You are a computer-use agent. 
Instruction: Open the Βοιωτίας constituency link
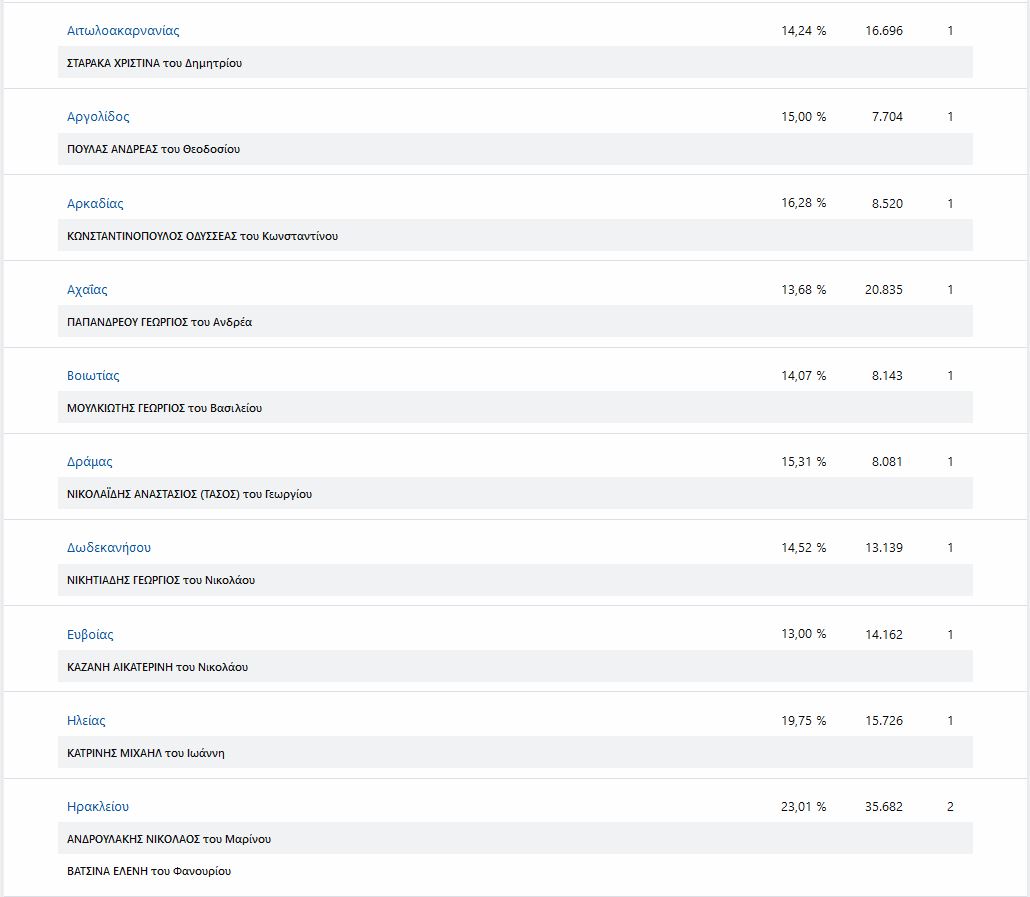pos(93,376)
